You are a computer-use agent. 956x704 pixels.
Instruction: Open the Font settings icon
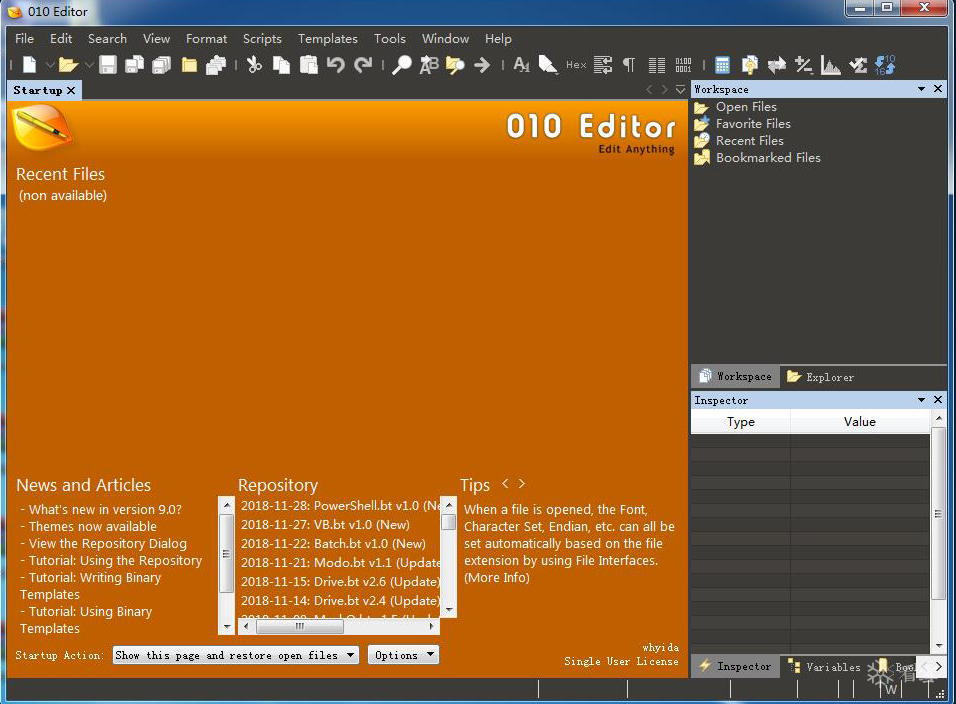click(521, 65)
